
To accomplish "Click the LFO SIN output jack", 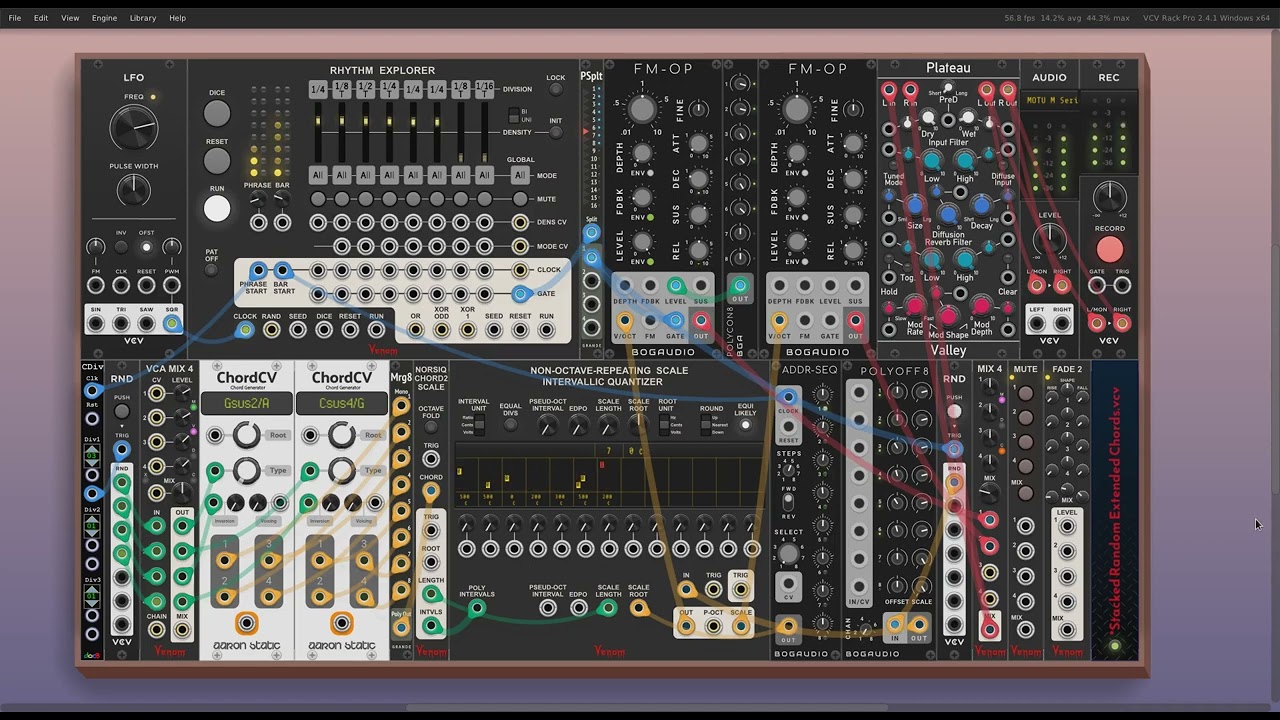I will tap(96, 324).
